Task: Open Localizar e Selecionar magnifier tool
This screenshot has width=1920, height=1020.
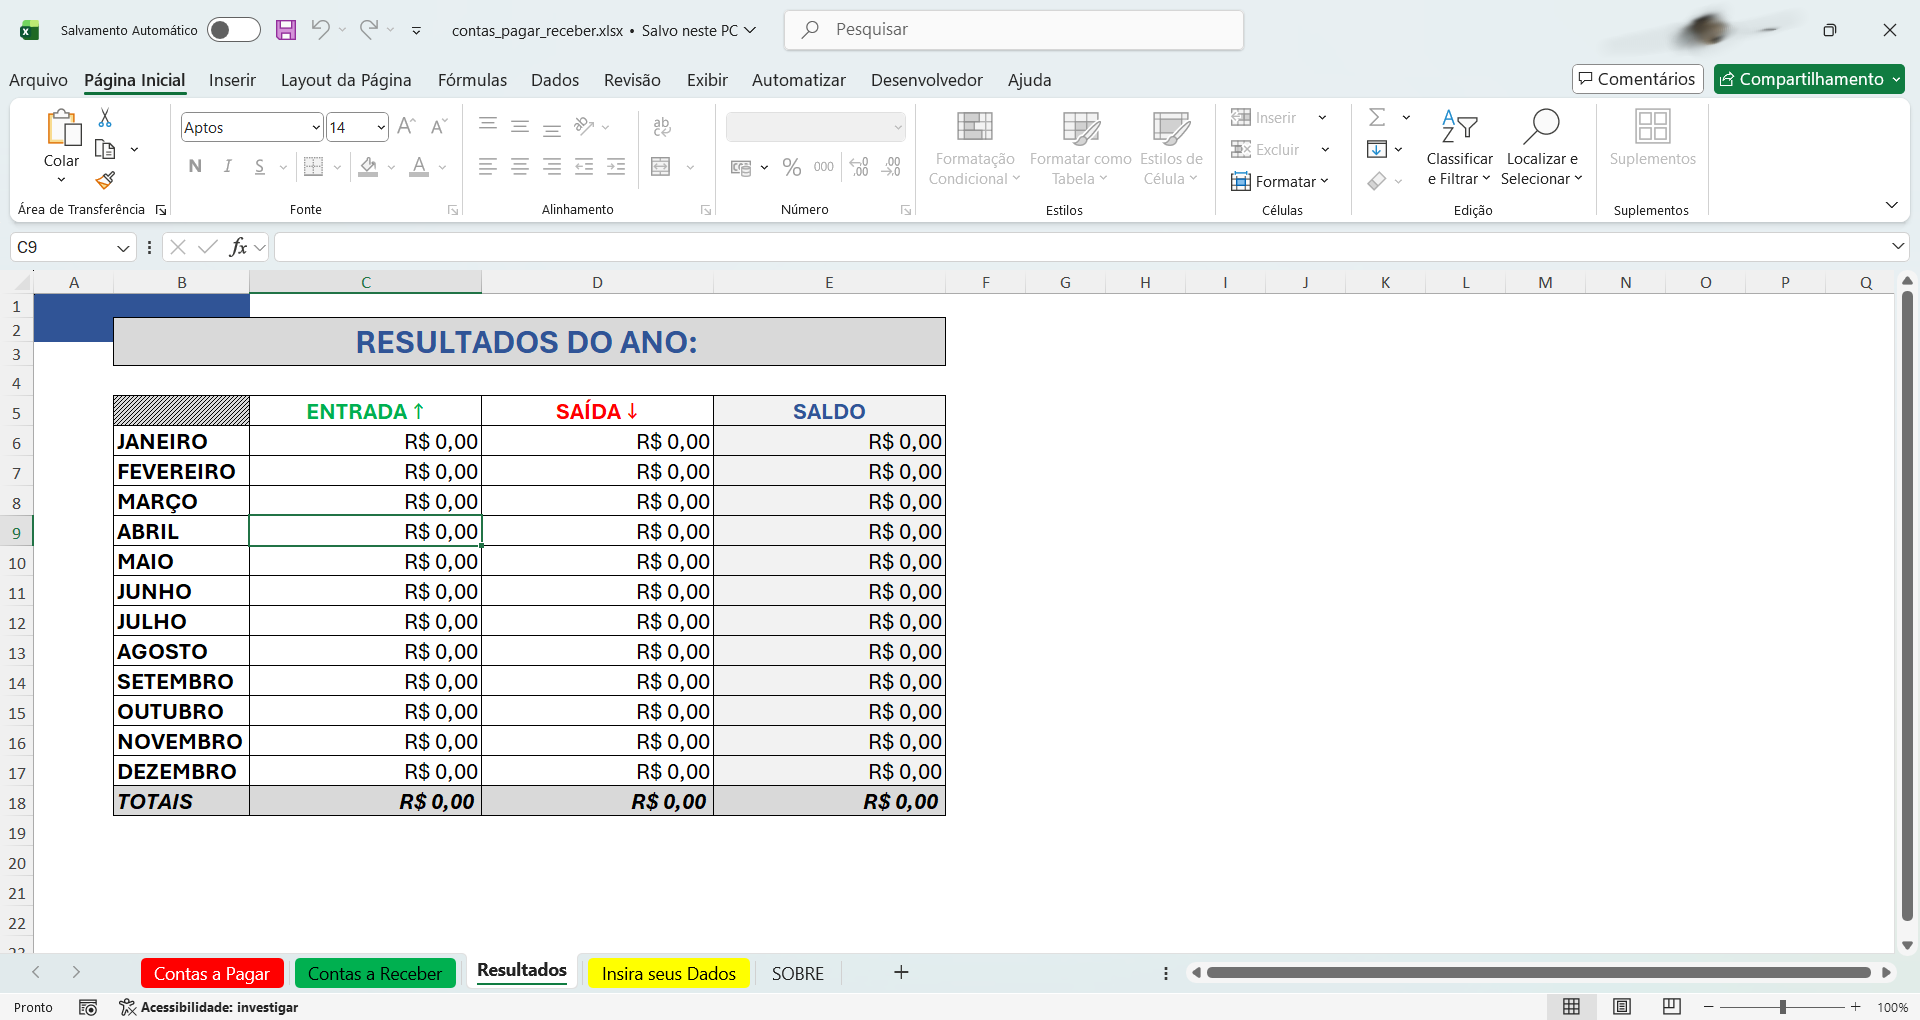Action: point(1541,128)
